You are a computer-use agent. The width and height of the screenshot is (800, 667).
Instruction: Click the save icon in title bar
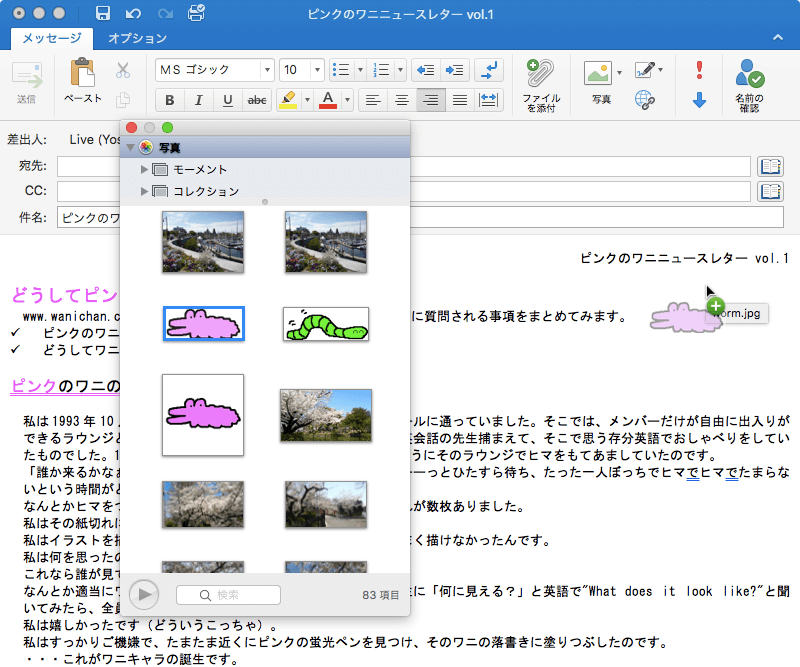102,14
